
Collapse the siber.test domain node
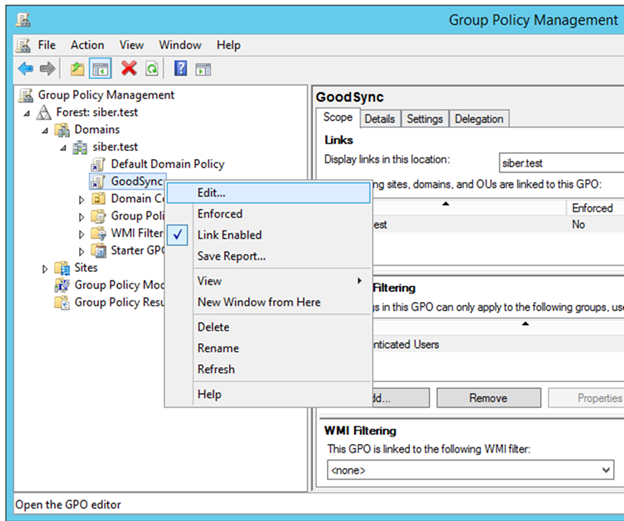pos(63,148)
